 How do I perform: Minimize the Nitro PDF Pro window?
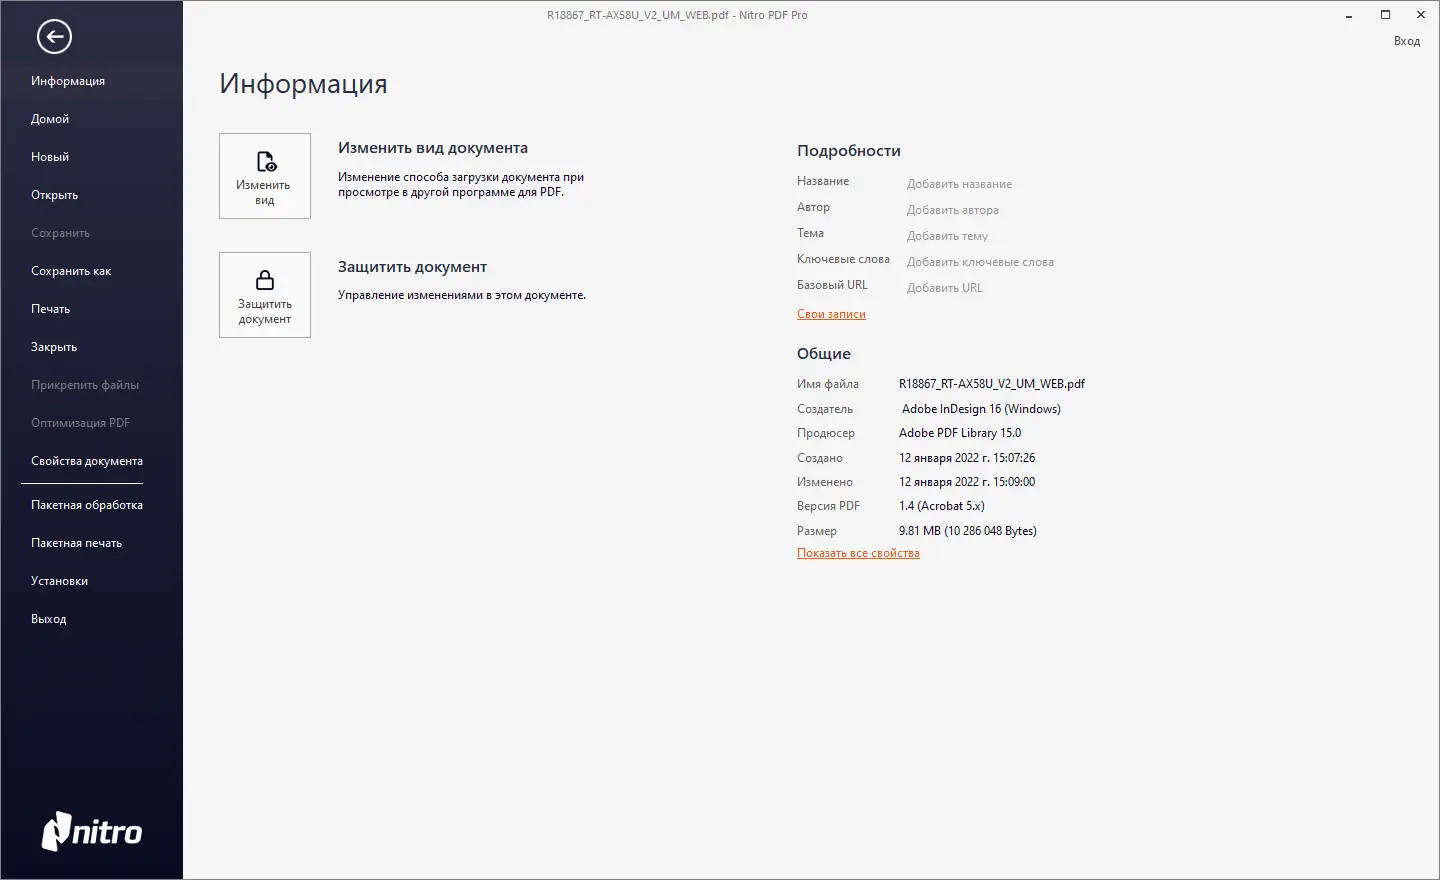coord(1350,15)
